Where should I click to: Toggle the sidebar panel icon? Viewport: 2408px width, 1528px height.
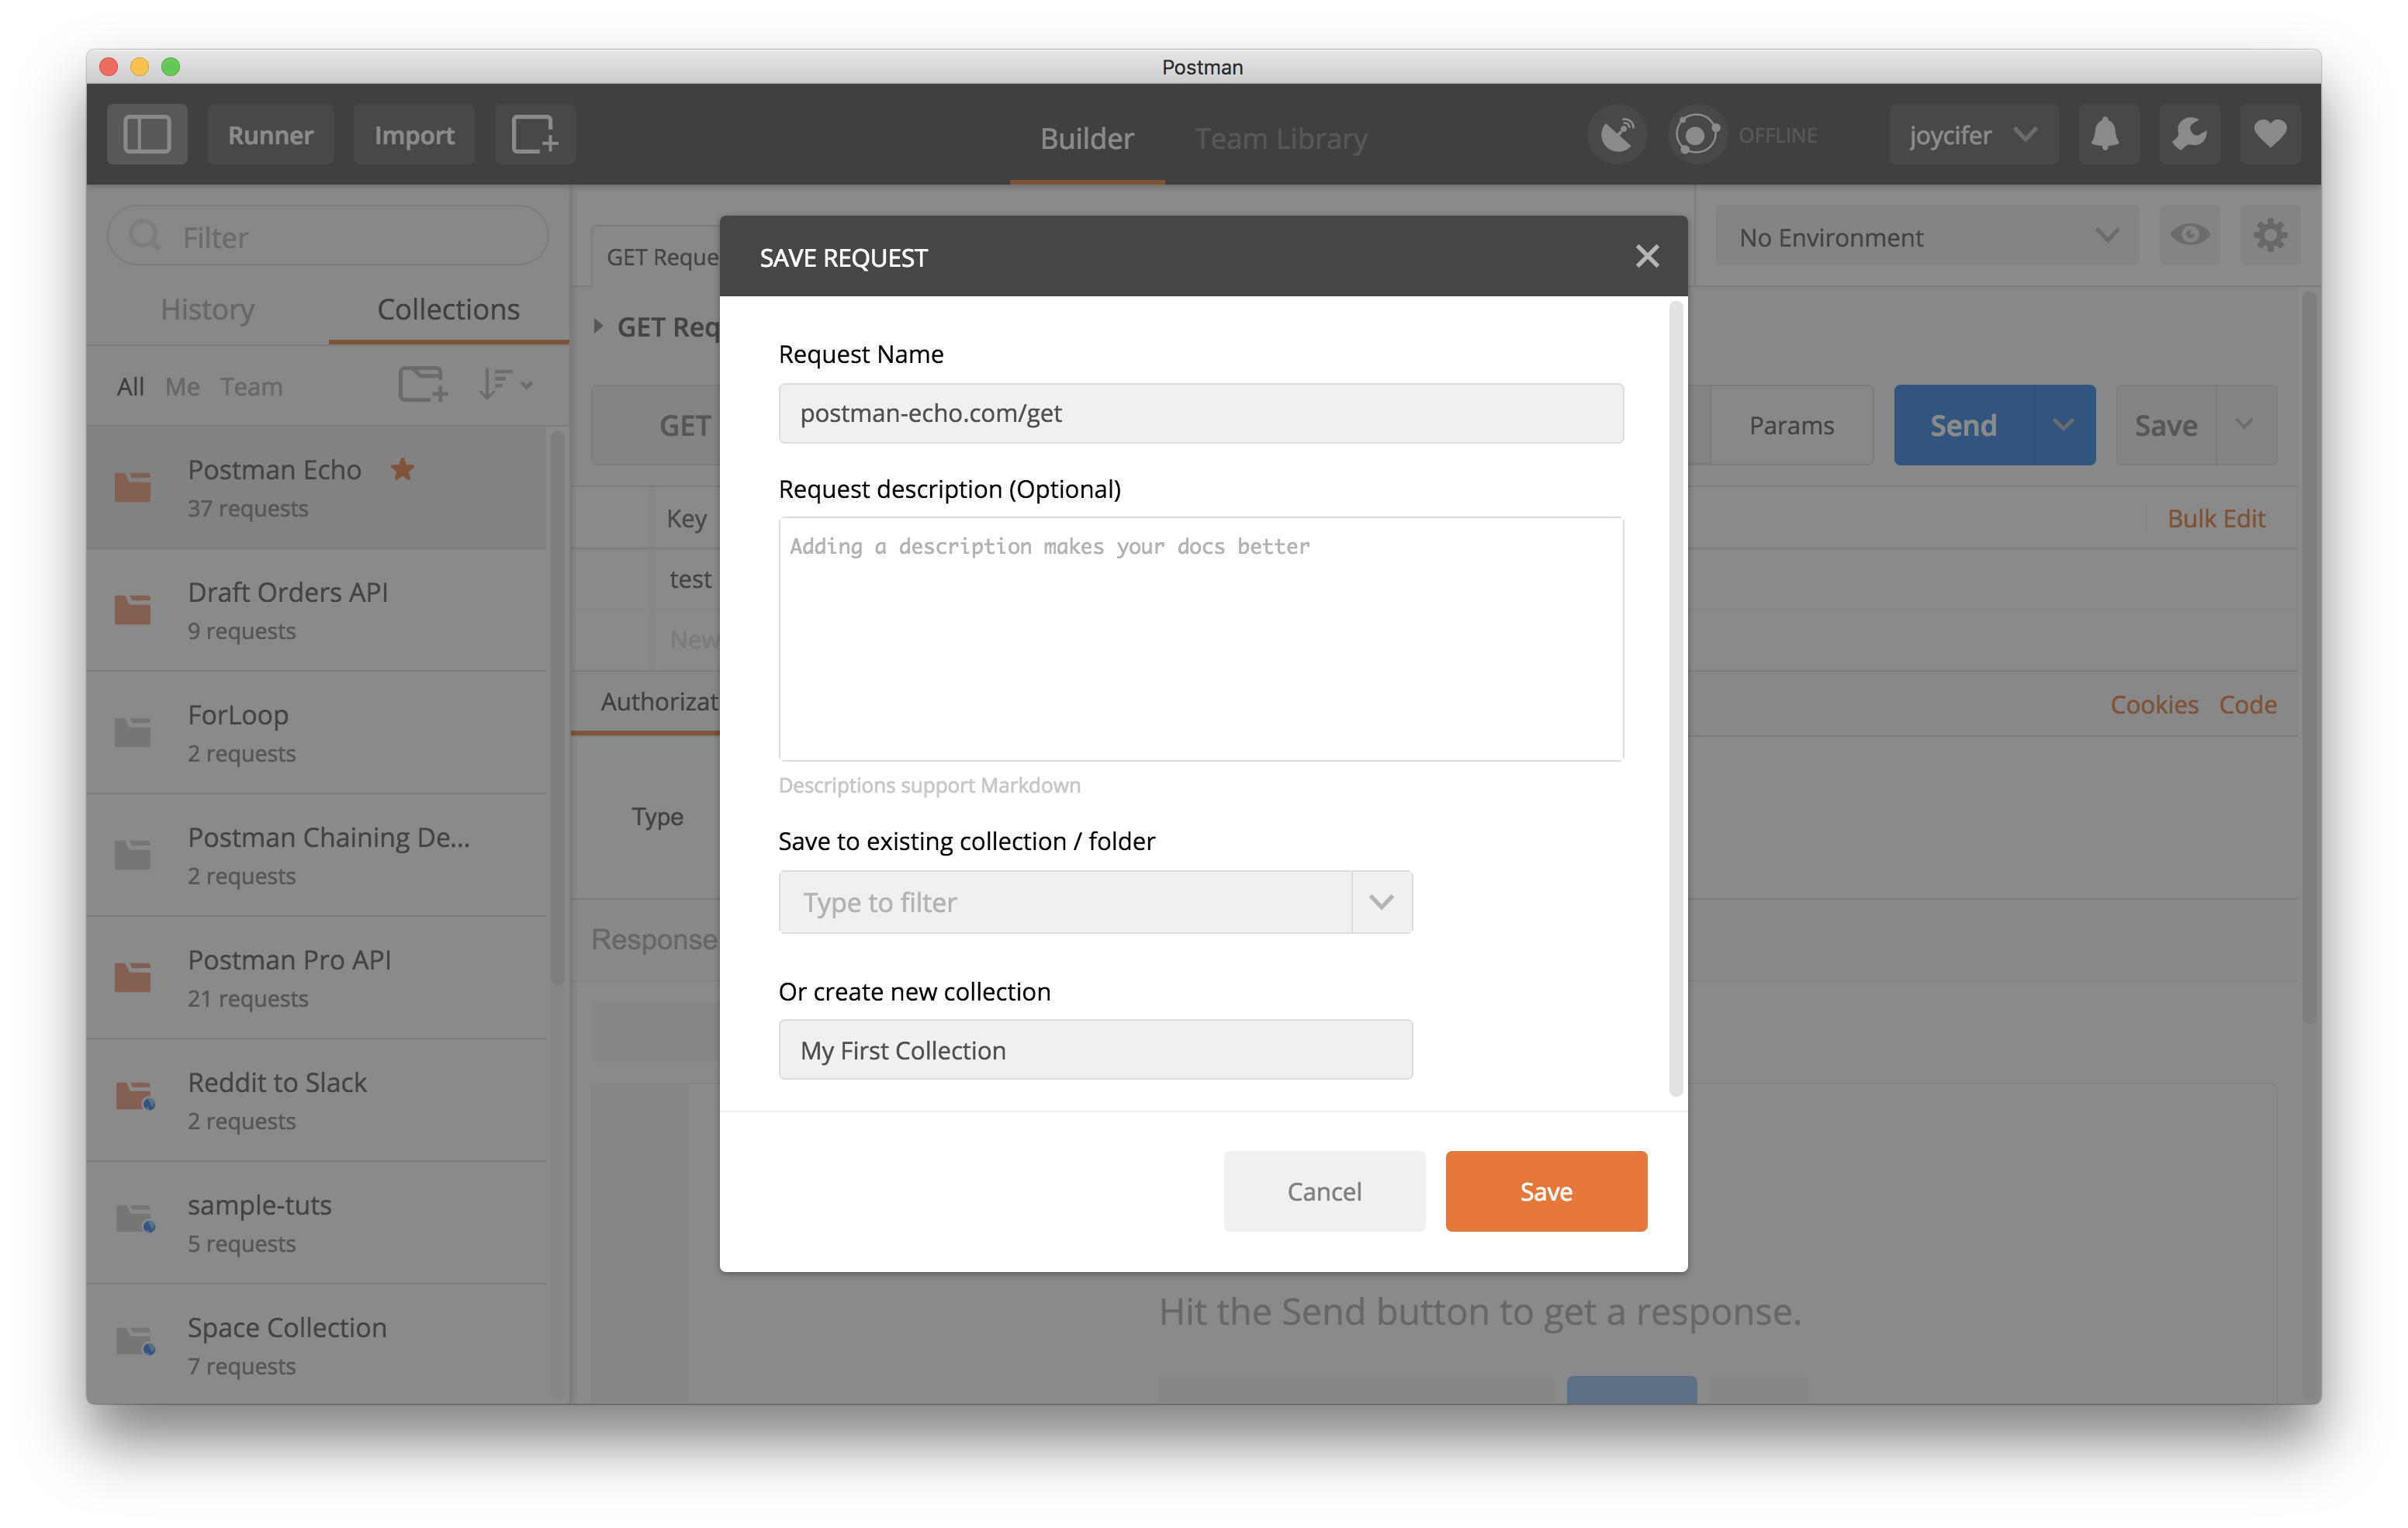[x=147, y=134]
